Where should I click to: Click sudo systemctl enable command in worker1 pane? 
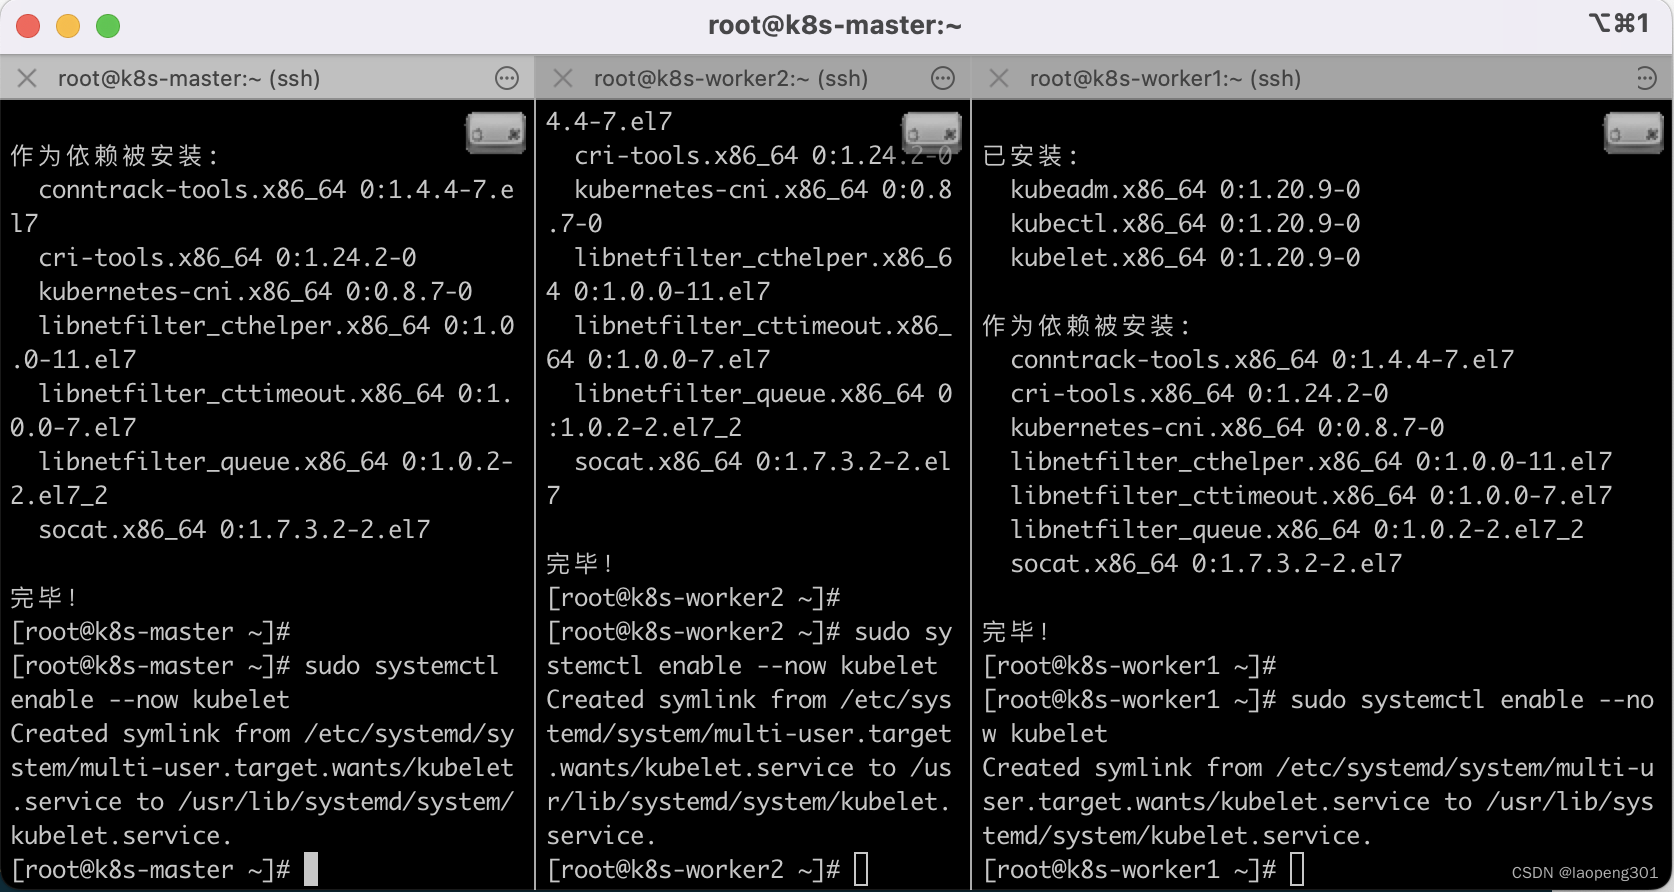[1318, 716]
